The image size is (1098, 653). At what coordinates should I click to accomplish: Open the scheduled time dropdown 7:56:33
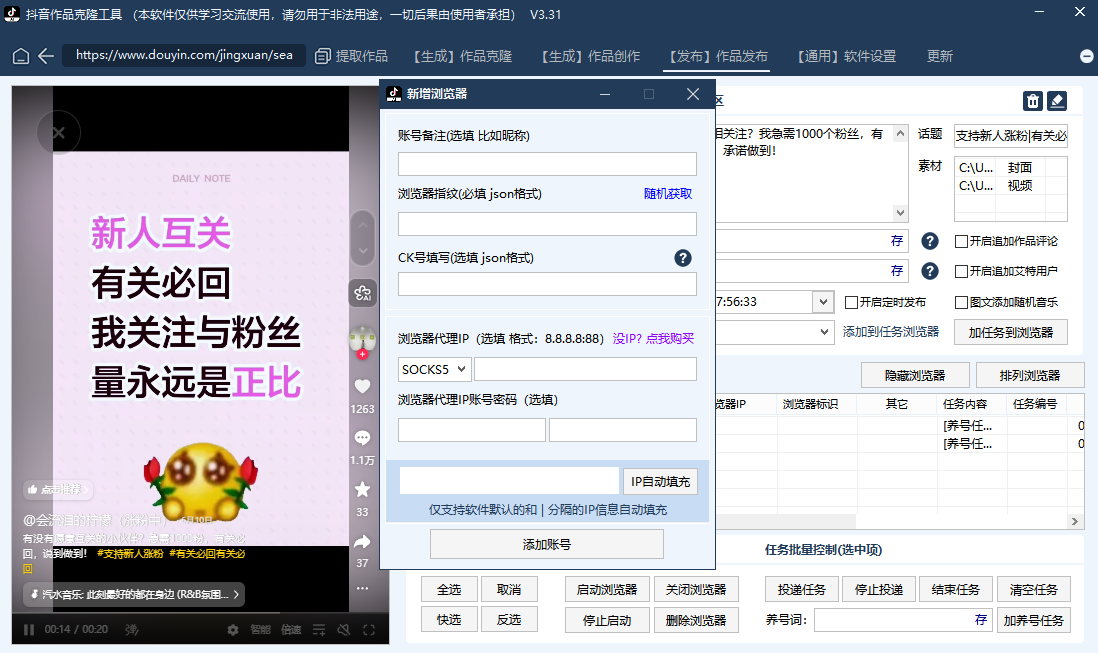point(823,302)
